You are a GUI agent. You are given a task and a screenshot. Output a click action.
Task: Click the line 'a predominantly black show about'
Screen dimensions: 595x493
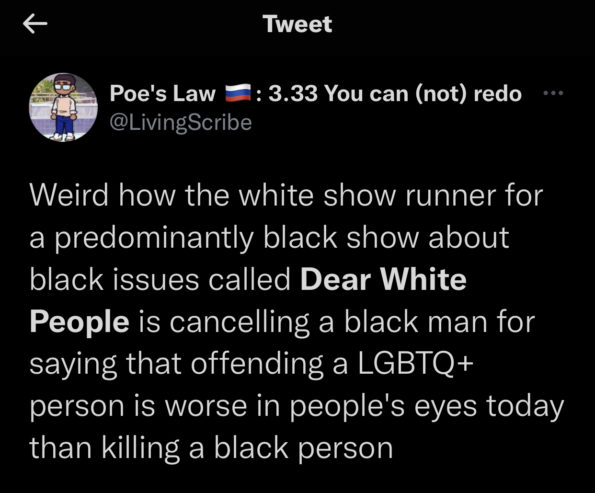pos(269,238)
